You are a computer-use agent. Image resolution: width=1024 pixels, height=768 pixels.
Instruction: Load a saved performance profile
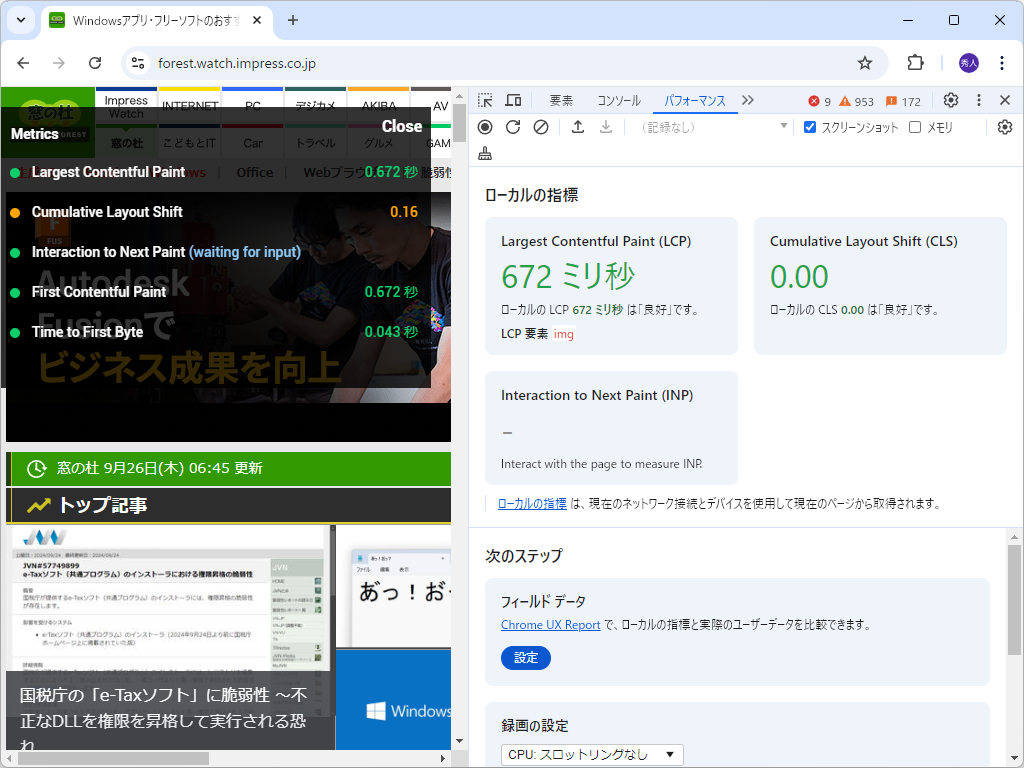click(x=577, y=127)
